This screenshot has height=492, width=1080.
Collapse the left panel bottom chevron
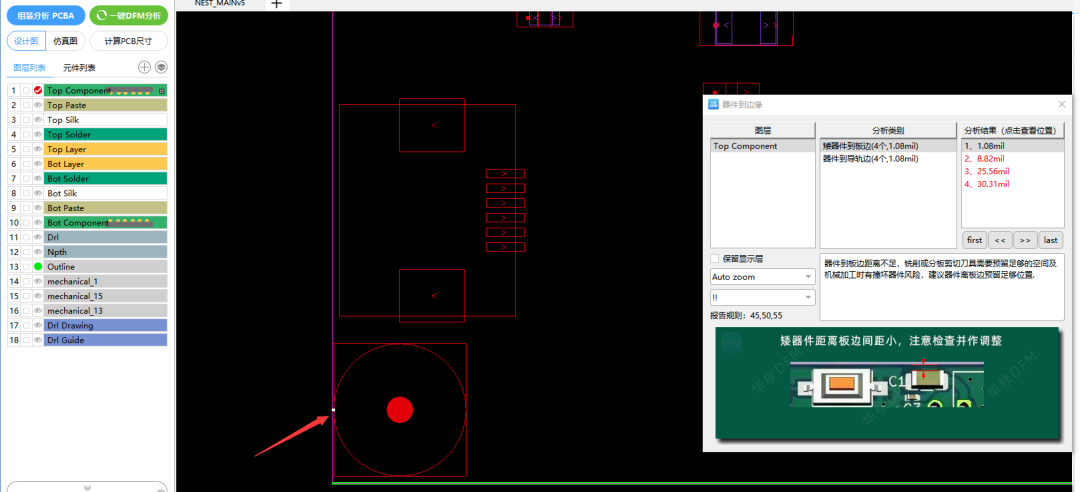point(87,488)
